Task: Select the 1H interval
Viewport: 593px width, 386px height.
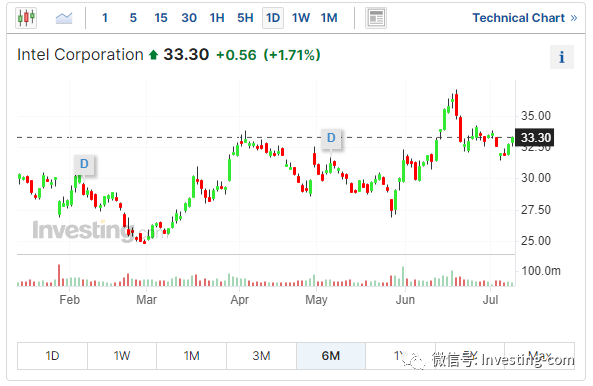Action: click(x=217, y=18)
